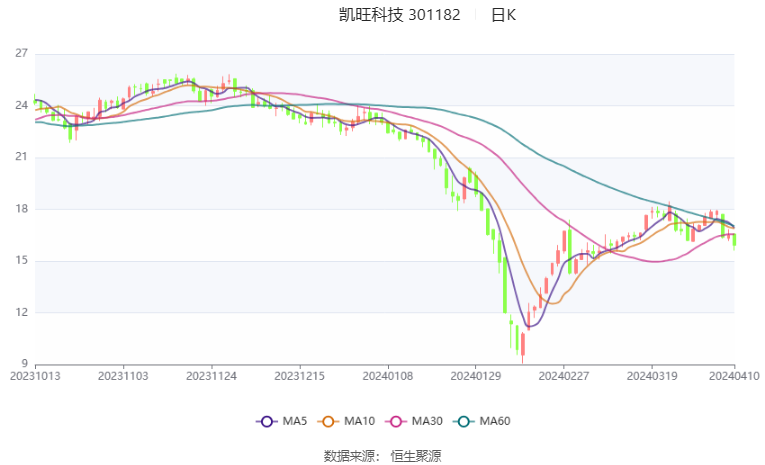Toggle the MA10 legend marker
The image size is (765, 465).
click(331, 422)
